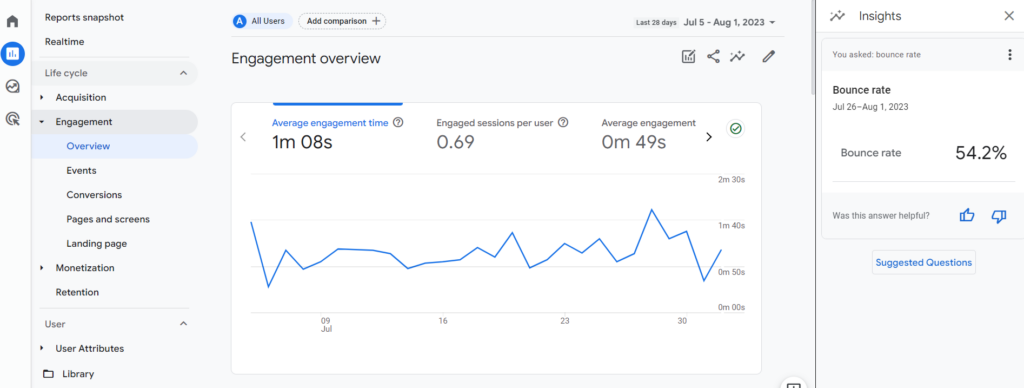
Task: Open Pages and screens report
Action: (108, 219)
